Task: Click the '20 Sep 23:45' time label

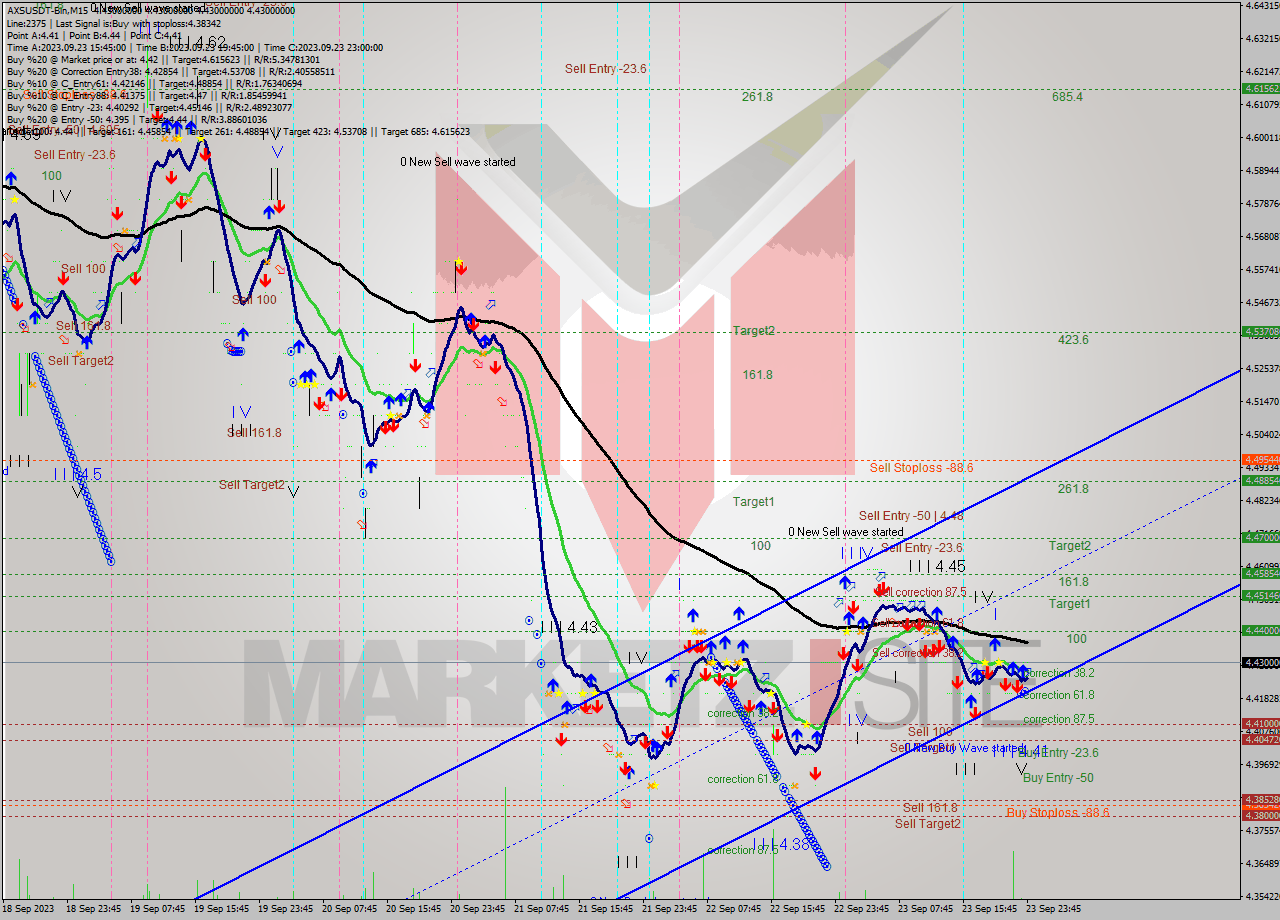Action: tap(478, 909)
